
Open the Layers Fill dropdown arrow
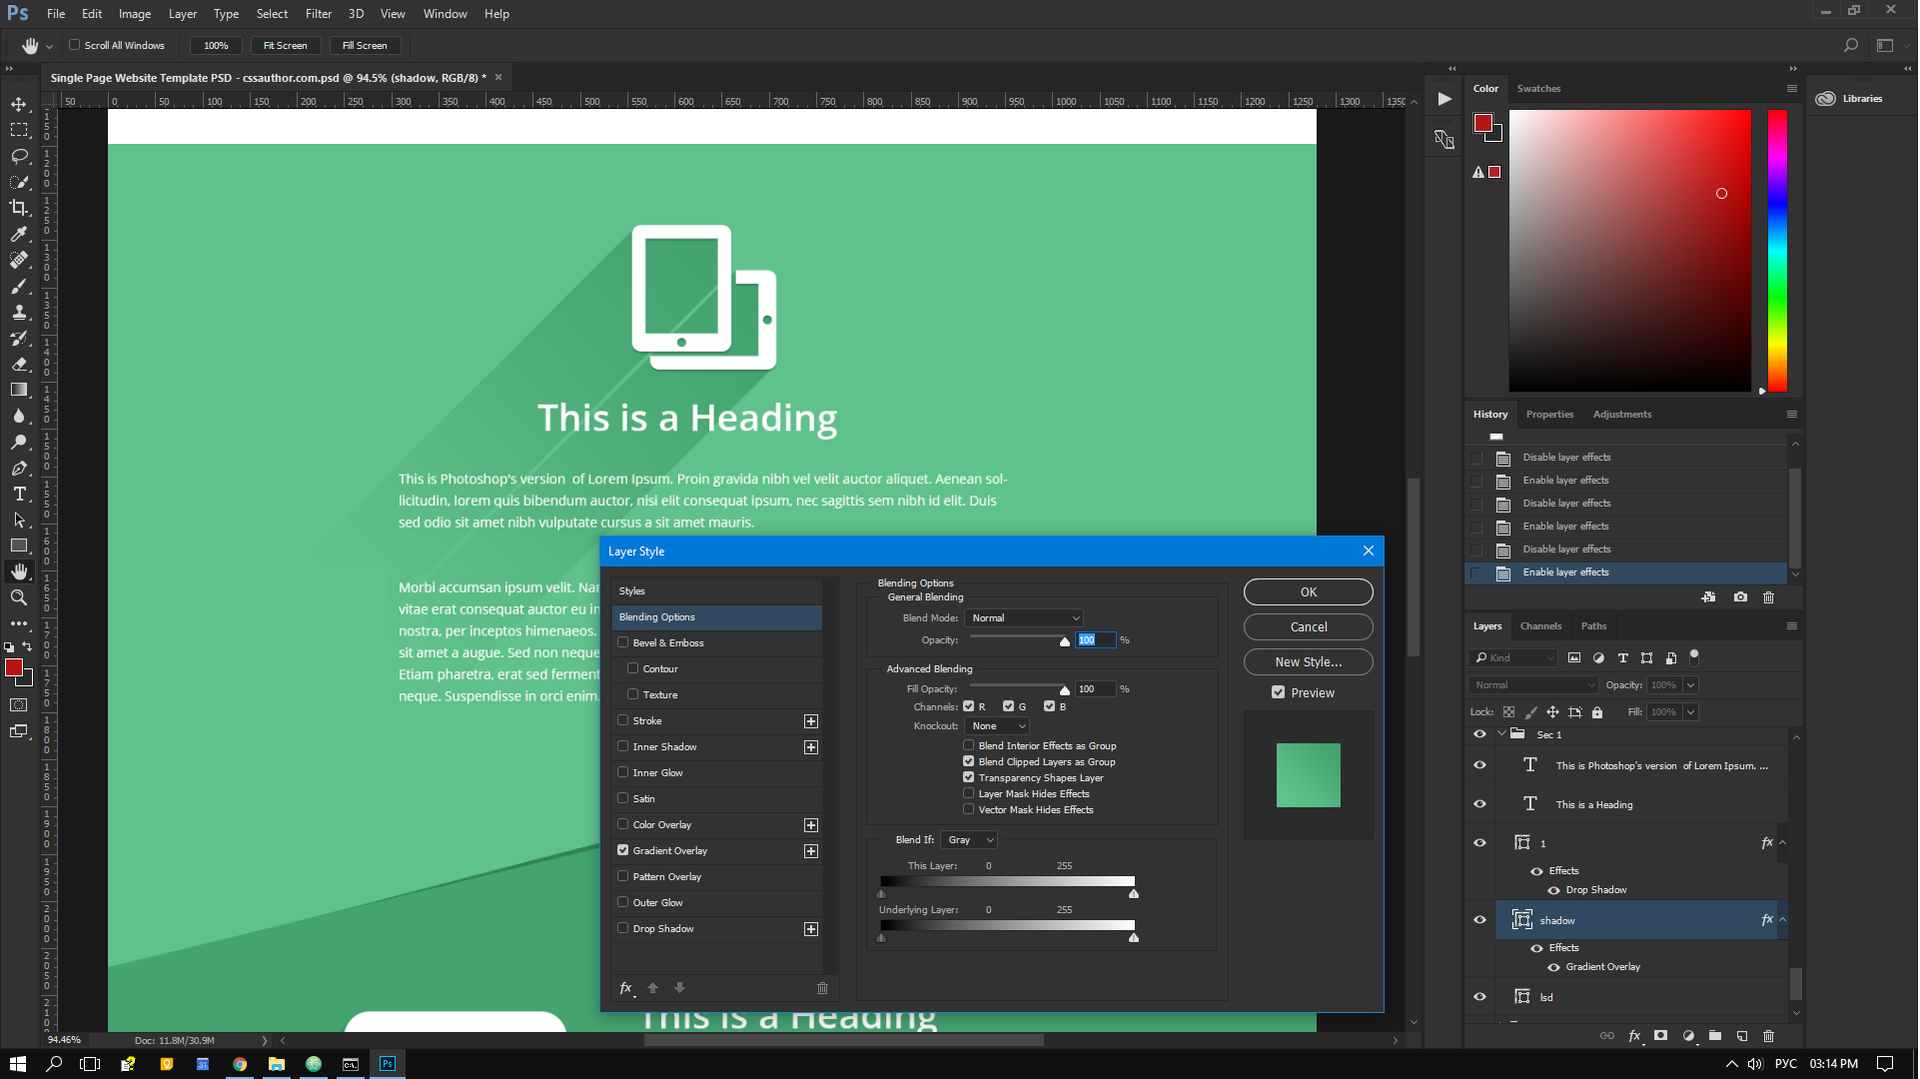tap(1690, 712)
